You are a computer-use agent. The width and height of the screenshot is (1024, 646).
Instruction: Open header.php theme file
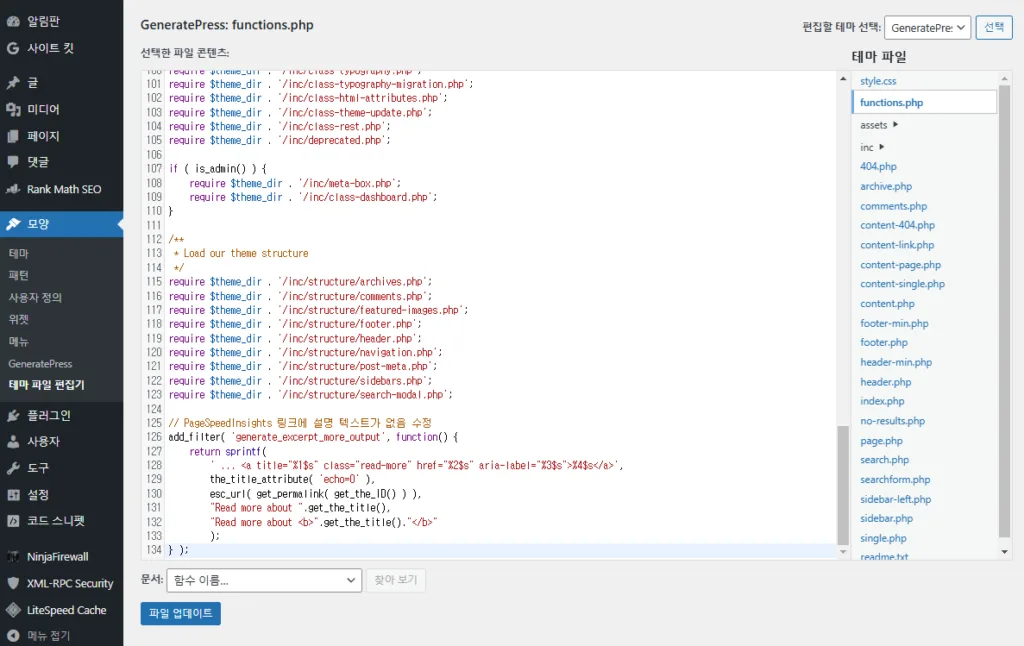(886, 382)
